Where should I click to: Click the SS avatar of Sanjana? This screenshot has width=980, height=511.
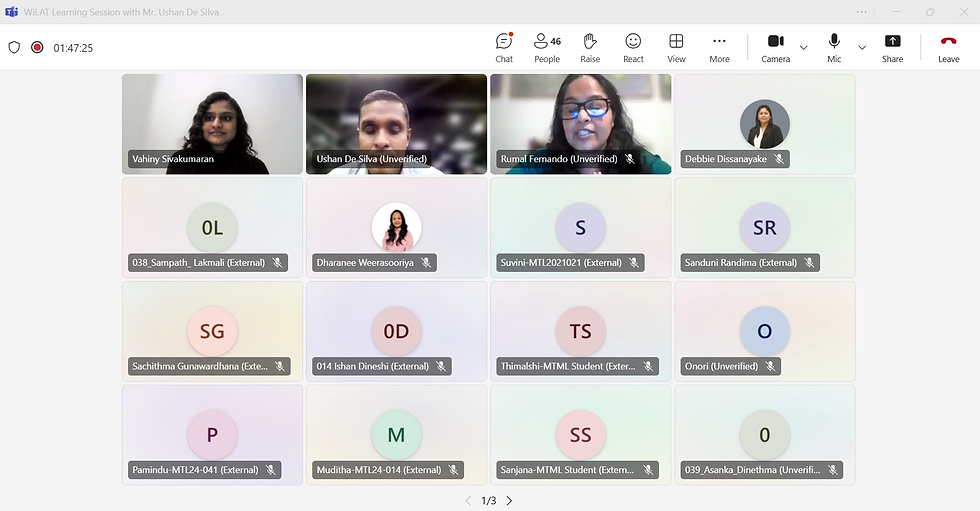point(581,435)
